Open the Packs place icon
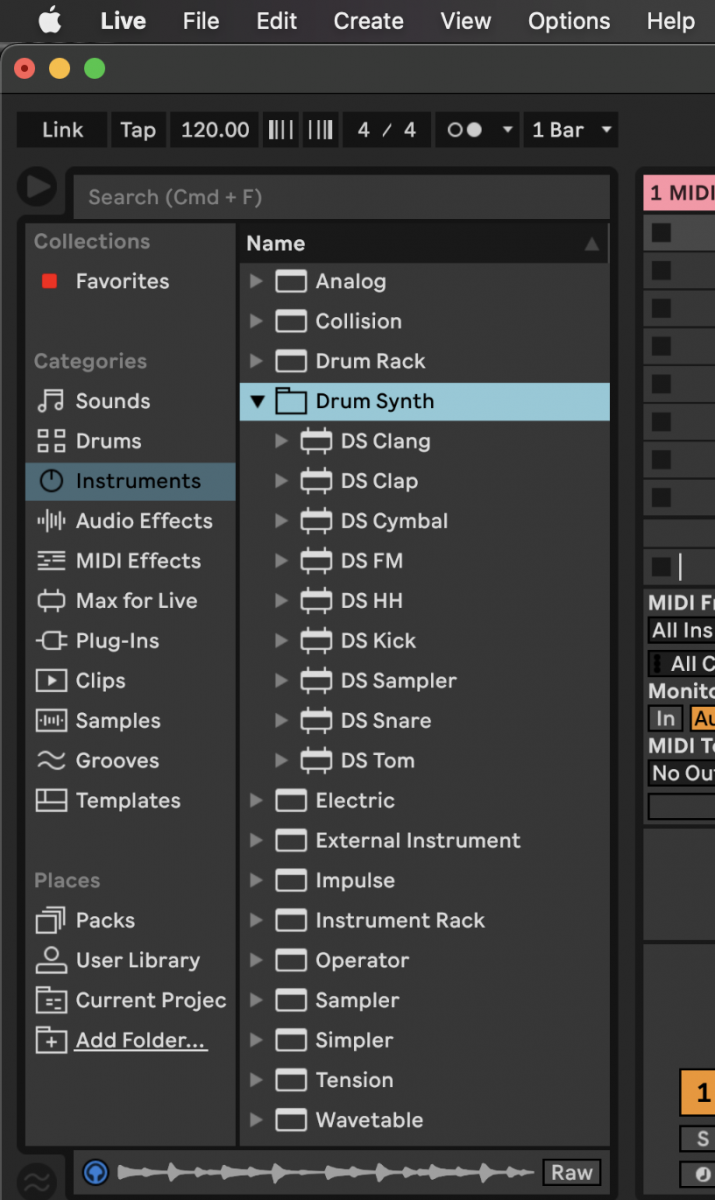Image resolution: width=715 pixels, height=1200 pixels. tap(50, 920)
